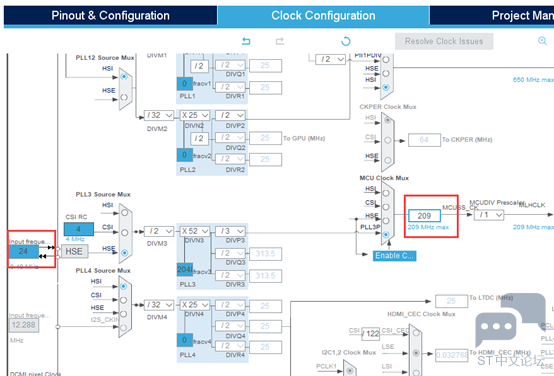Select HSE in CKPER Clock Mux
Screen dimensions: 554x376
(x=388, y=160)
